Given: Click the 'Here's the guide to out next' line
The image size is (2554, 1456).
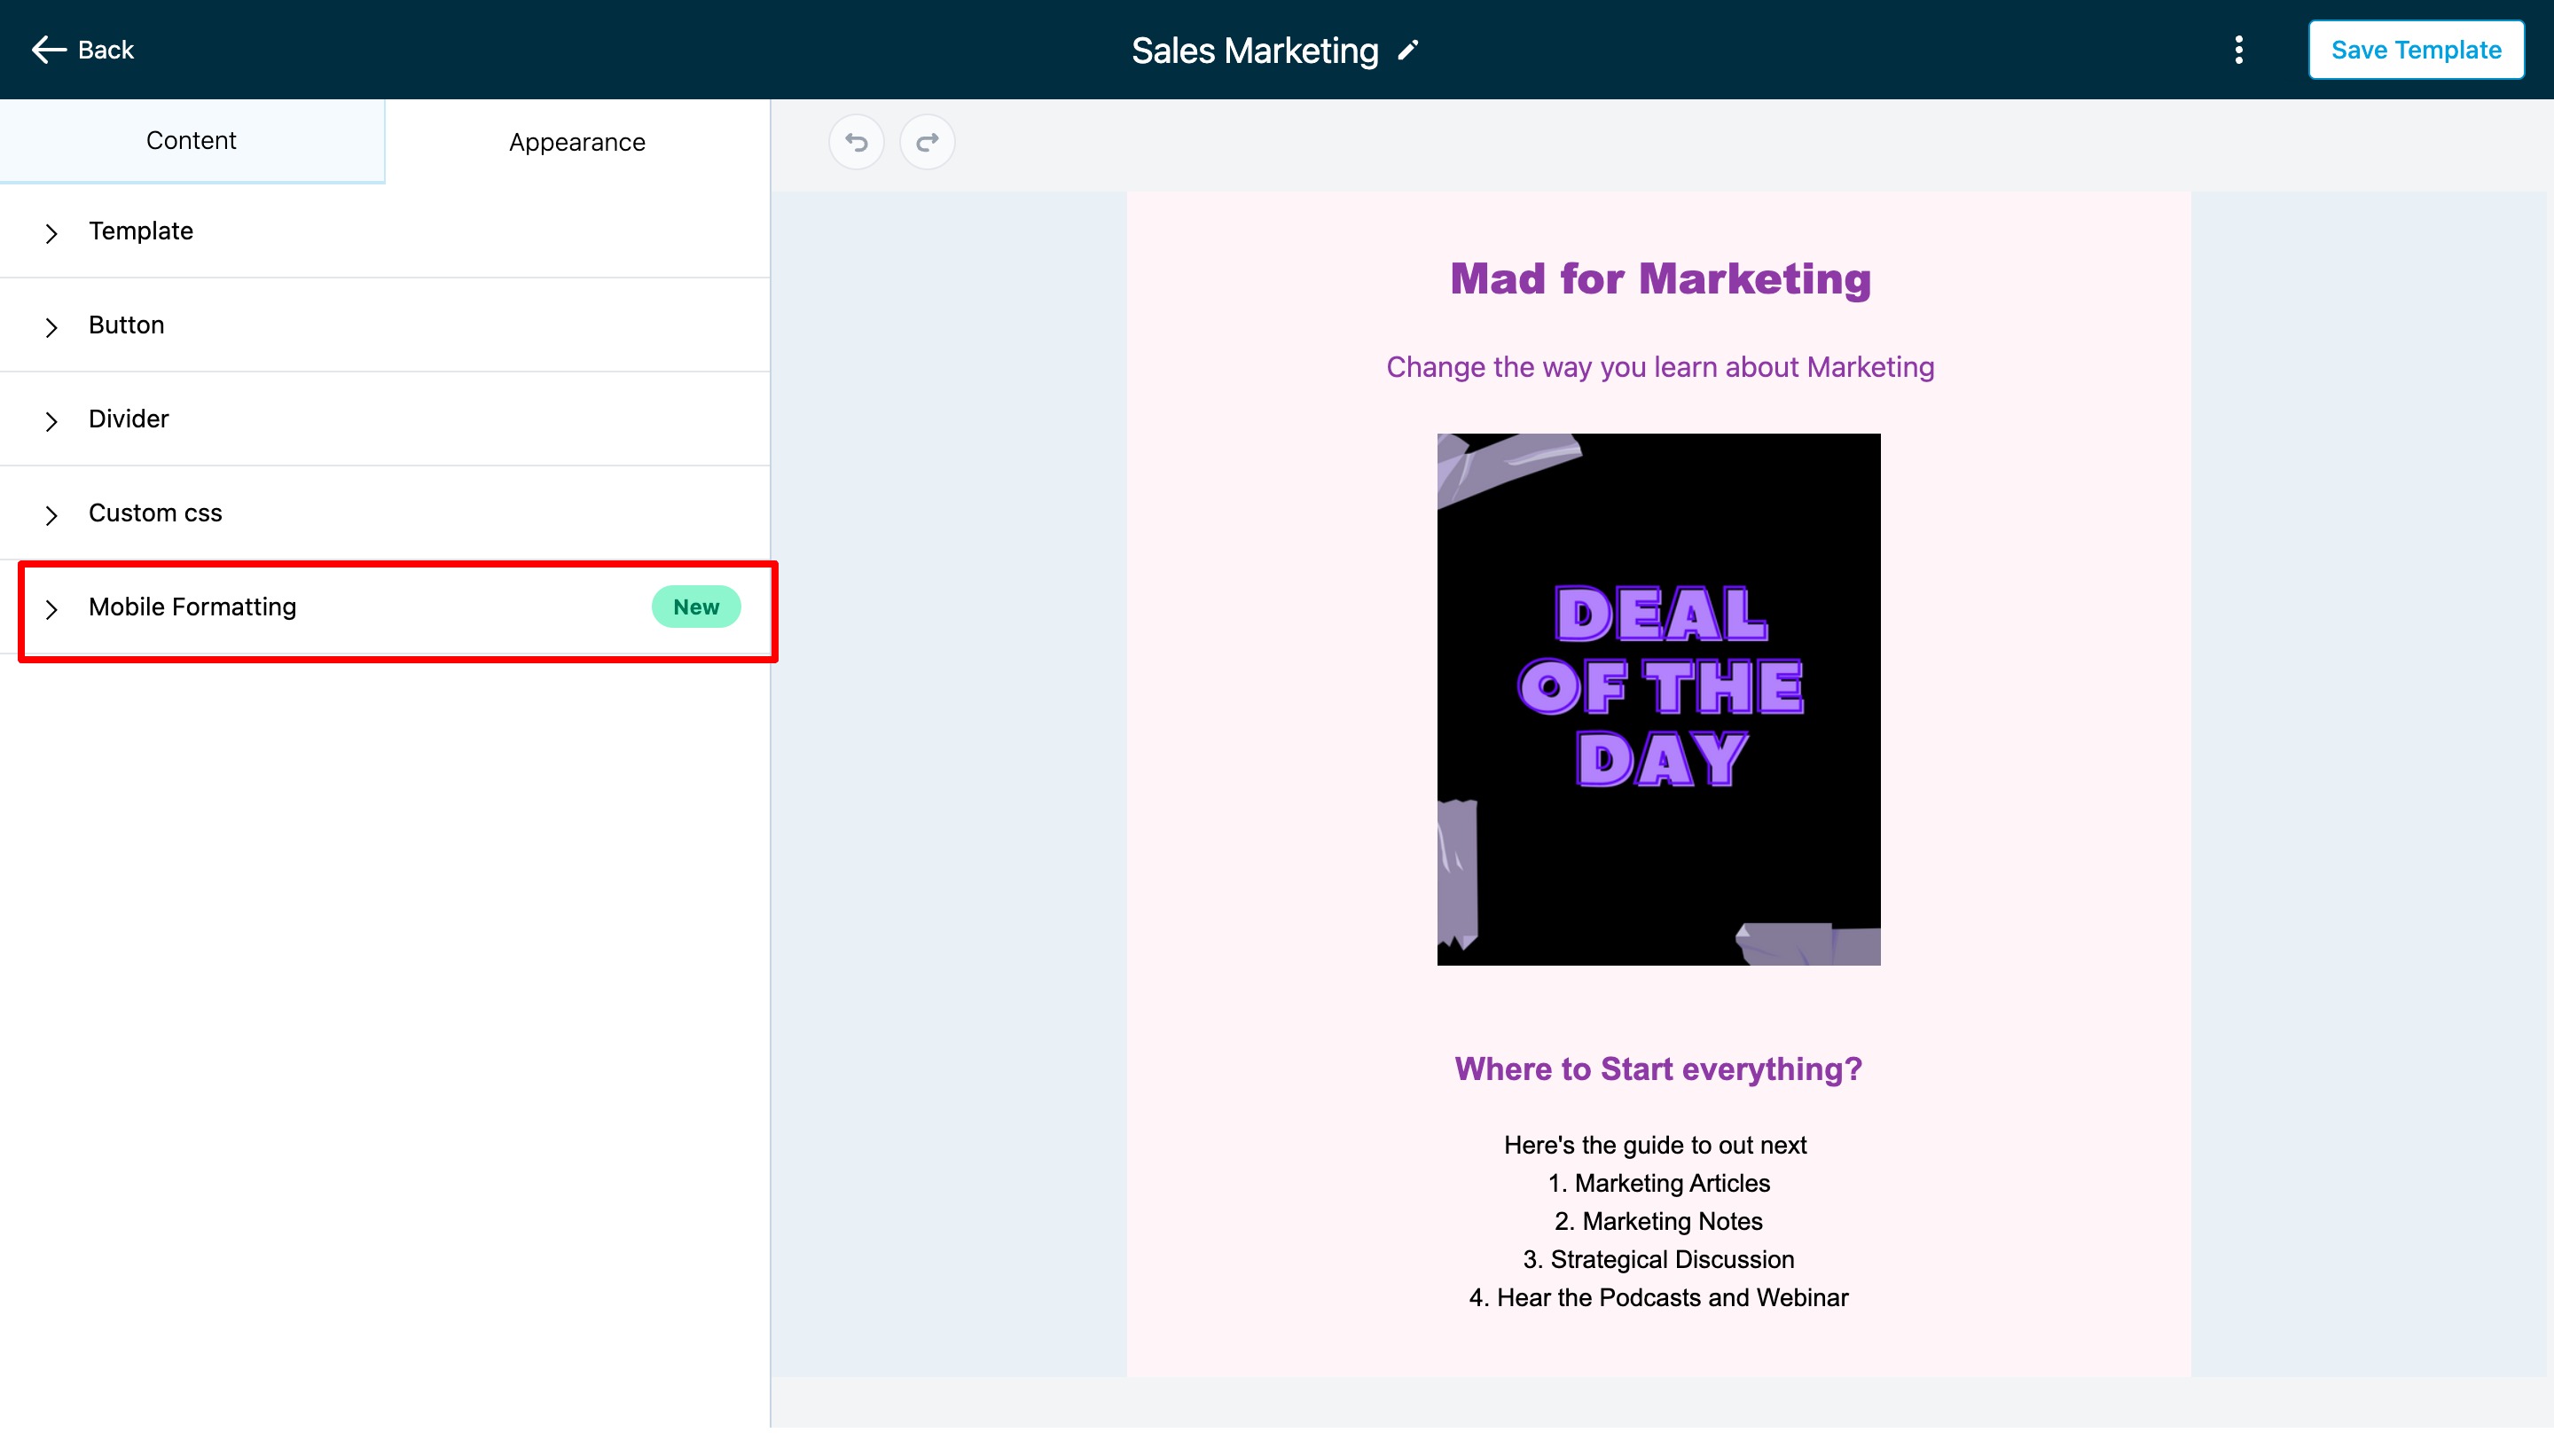Looking at the screenshot, I should tap(1655, 1145).
